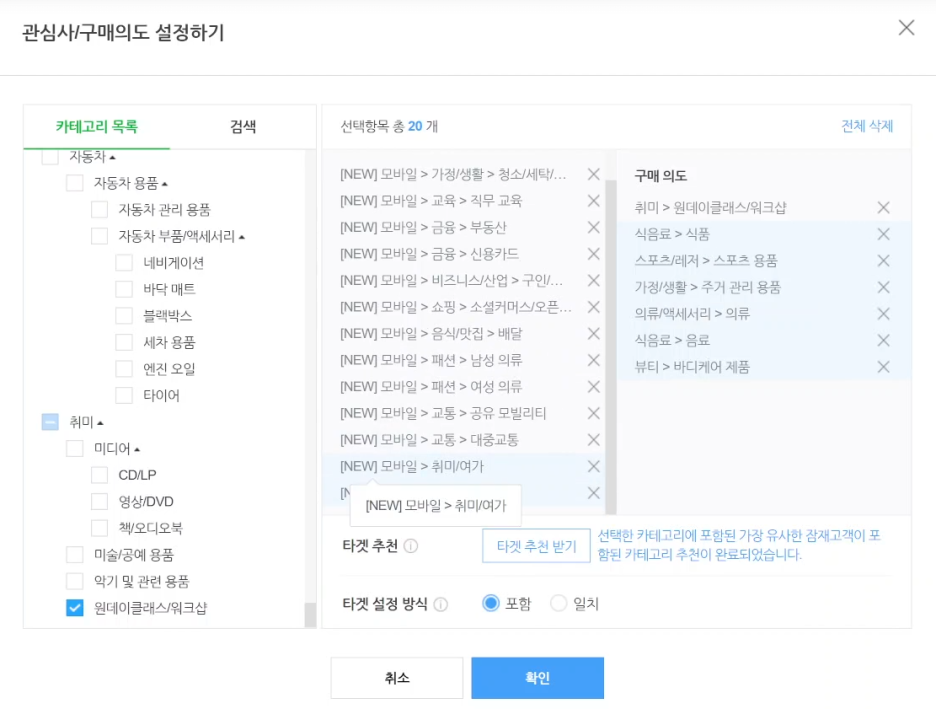Remove the 모바일 > 금융 > 부동산 item
This screenshot has height=709, width=936.
[593, 227]
